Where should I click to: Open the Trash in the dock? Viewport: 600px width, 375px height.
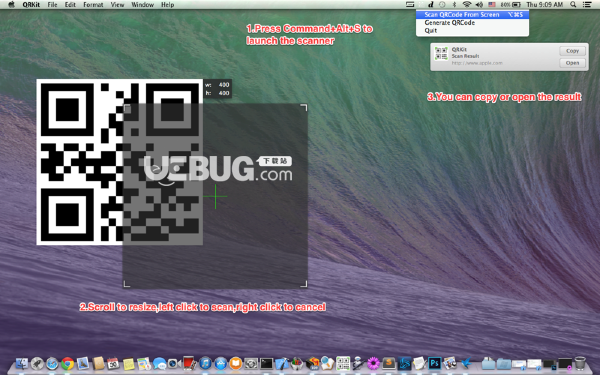pyautogui.click(x=580, y=363)
